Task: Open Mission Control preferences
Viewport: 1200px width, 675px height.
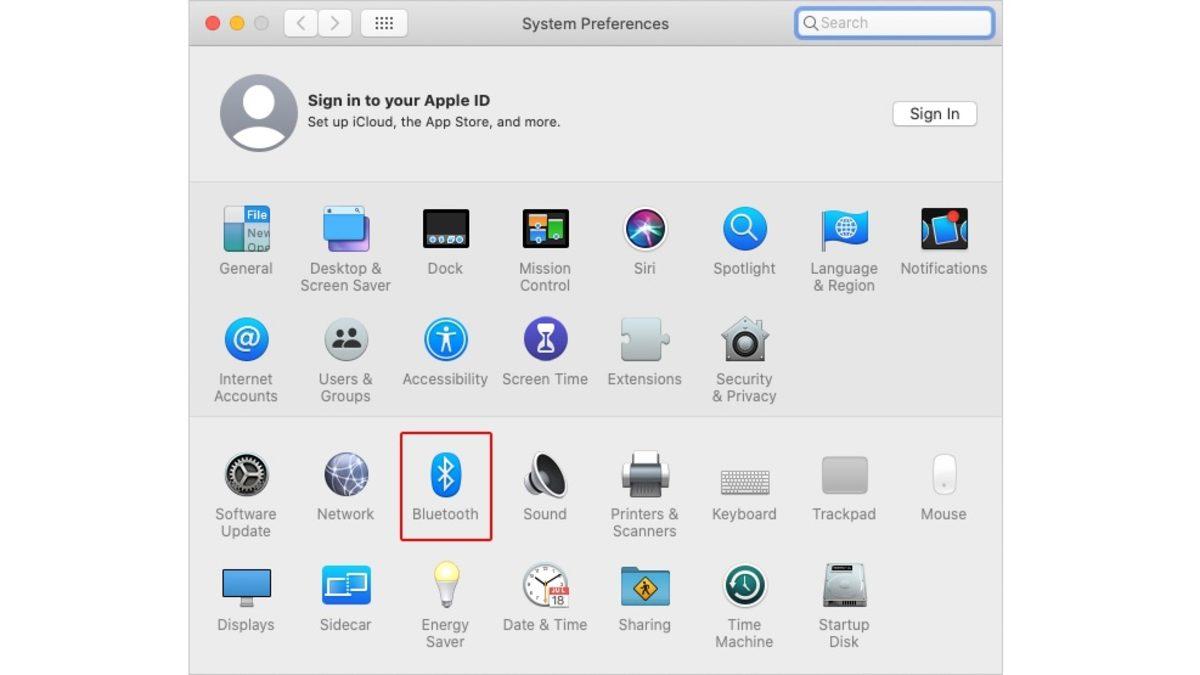Action: click(x=545, y=230)
